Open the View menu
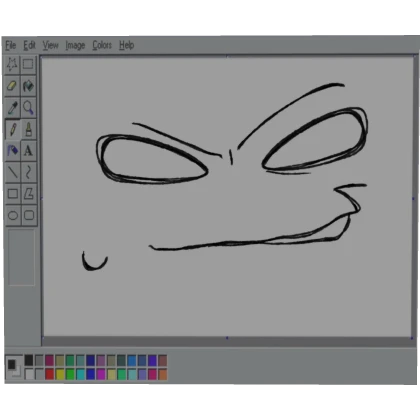Image resolution: width=420 pixels, height=420 pixels. tap(50, 45)
